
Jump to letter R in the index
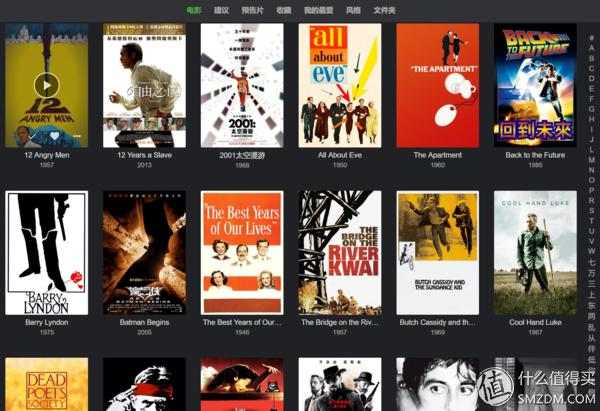click(x=592, y=200)
